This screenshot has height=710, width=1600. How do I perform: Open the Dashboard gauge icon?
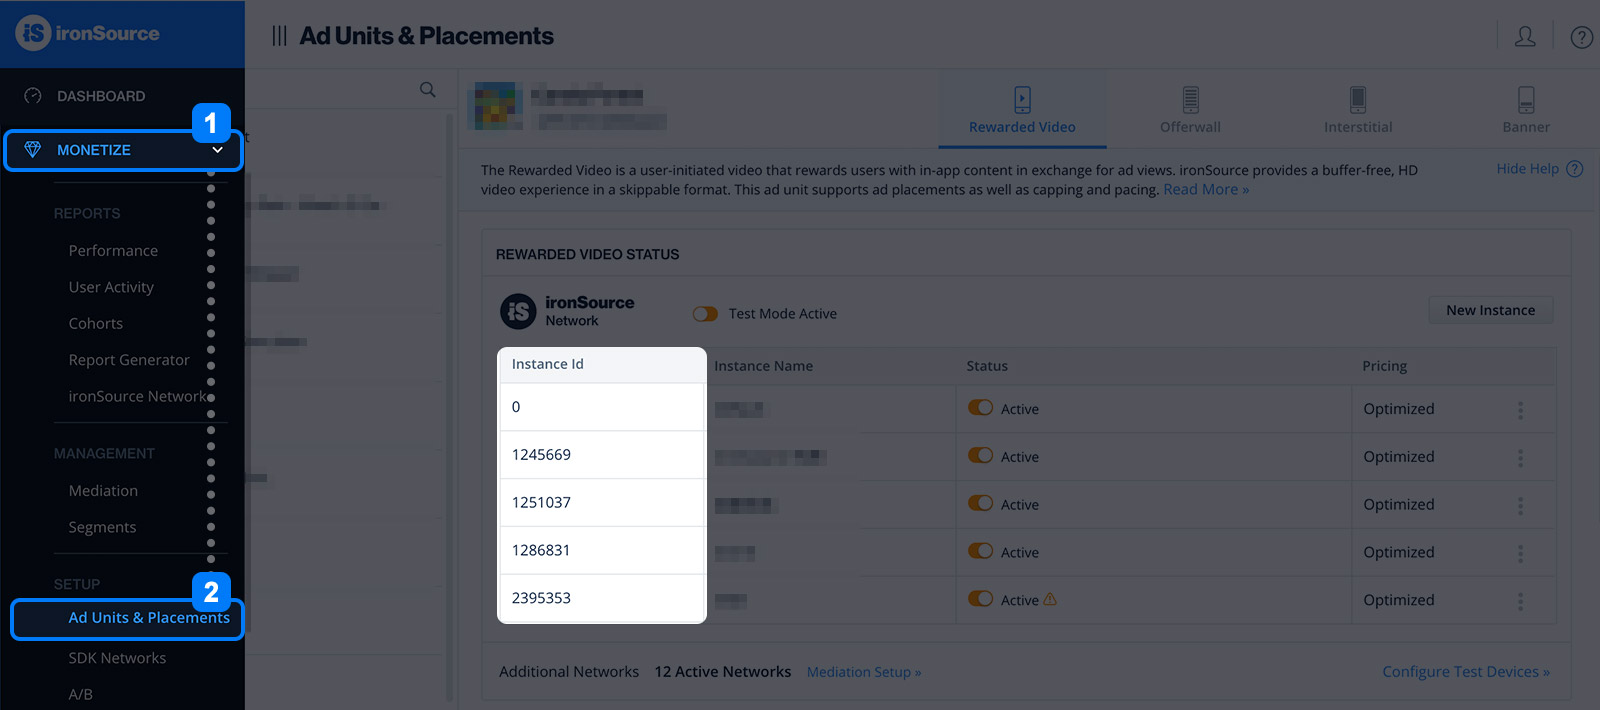(x=33, y=96)
